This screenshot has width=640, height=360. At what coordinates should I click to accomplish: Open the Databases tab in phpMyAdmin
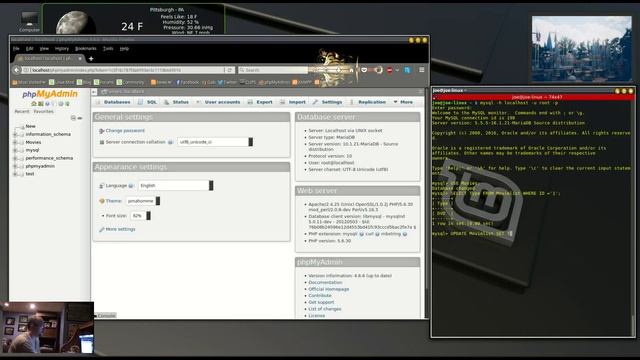coord(113,102)
